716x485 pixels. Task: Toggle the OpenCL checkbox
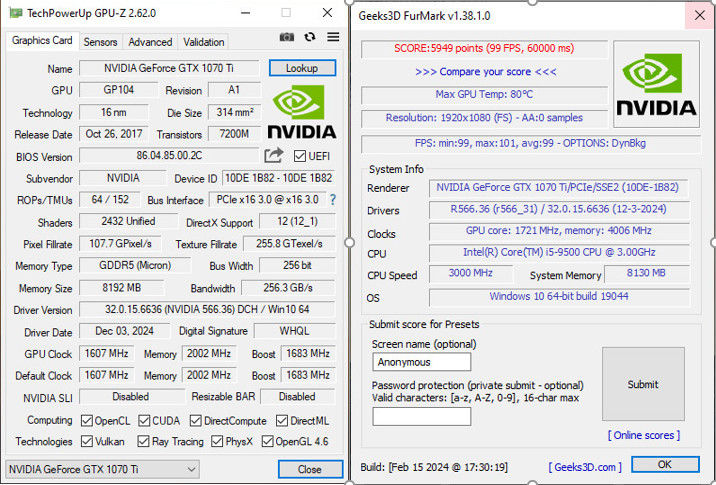tap(87, 421)
